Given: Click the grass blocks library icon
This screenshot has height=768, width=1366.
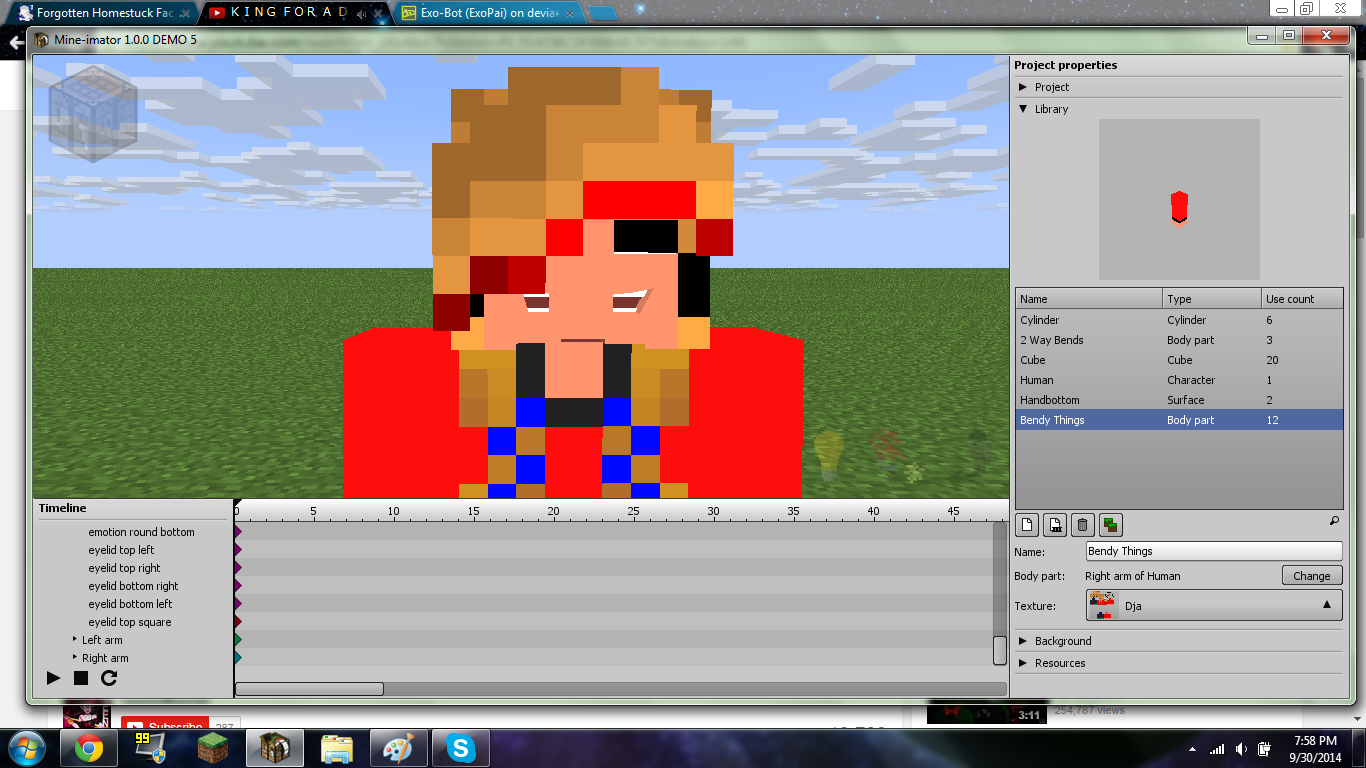Looking at the screenshot, I should tap(1110, 524).
